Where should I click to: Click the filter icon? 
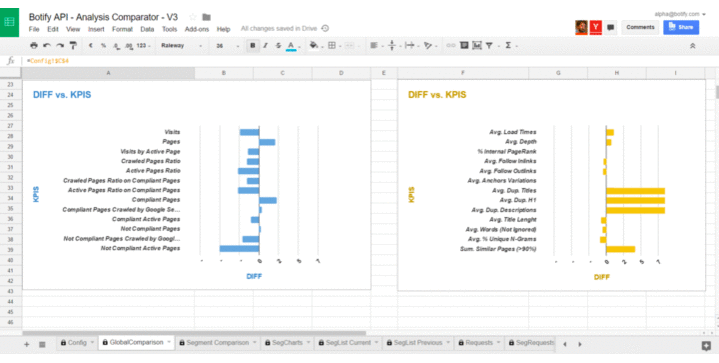[489, 45]
